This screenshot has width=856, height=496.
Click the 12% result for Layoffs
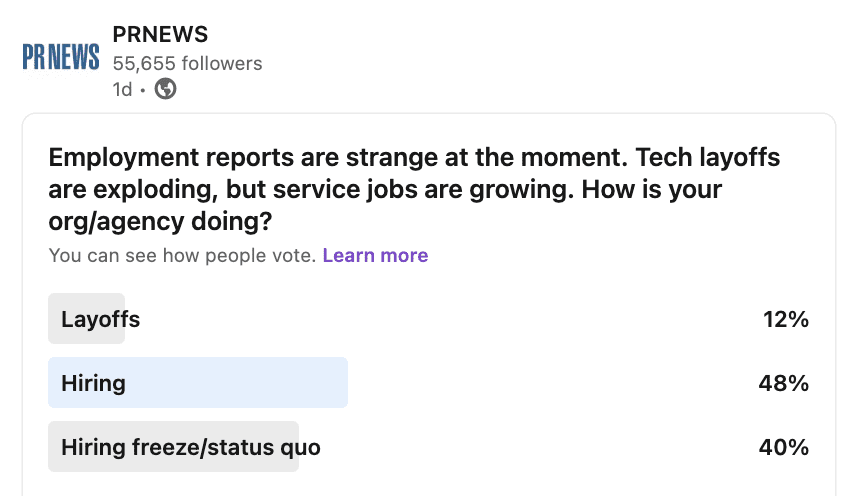(x=784, y=320)
